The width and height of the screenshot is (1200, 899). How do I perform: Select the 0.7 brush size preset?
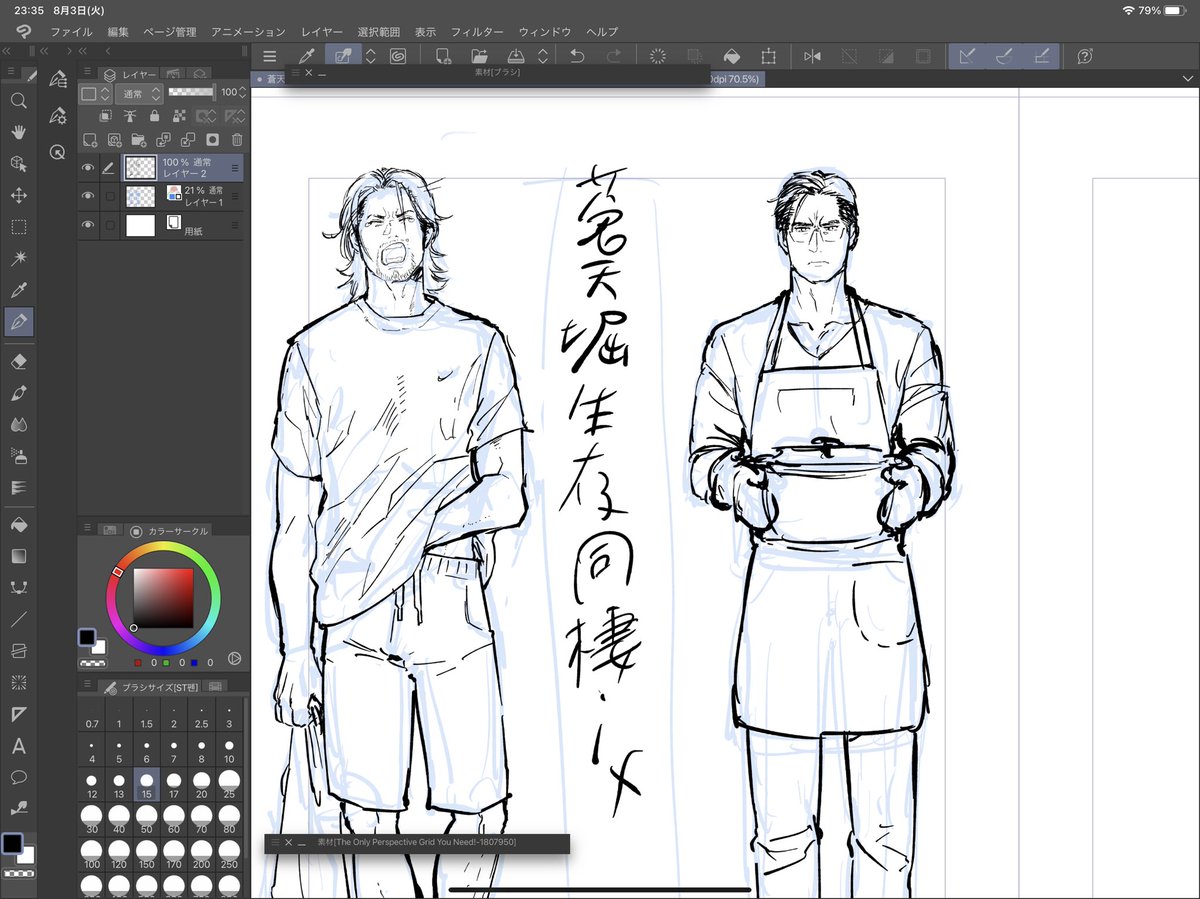(92, 715)
